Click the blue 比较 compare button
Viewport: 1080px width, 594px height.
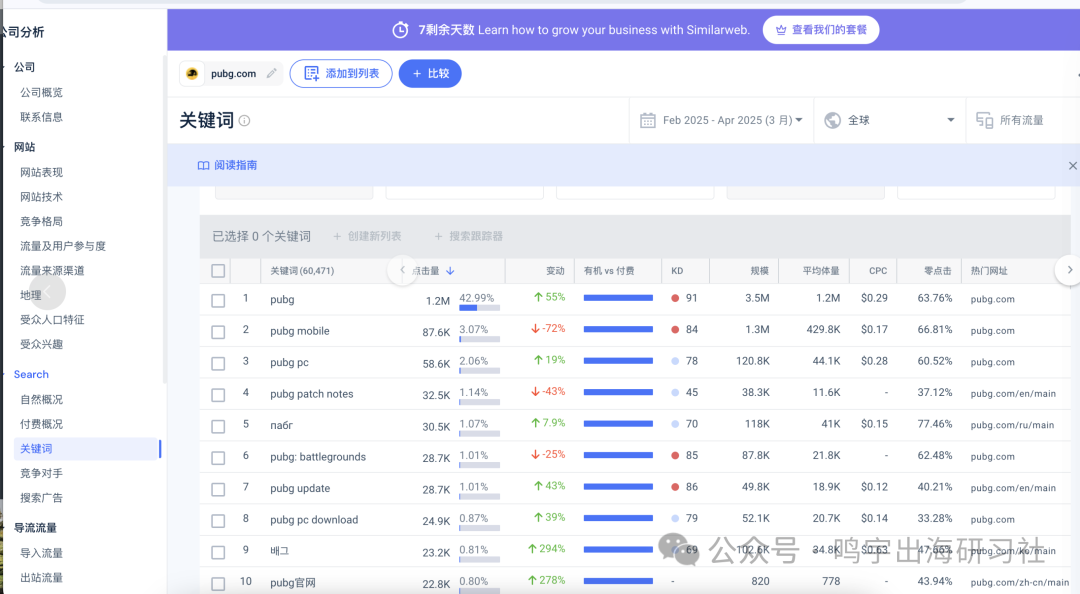tap(430, 74)
